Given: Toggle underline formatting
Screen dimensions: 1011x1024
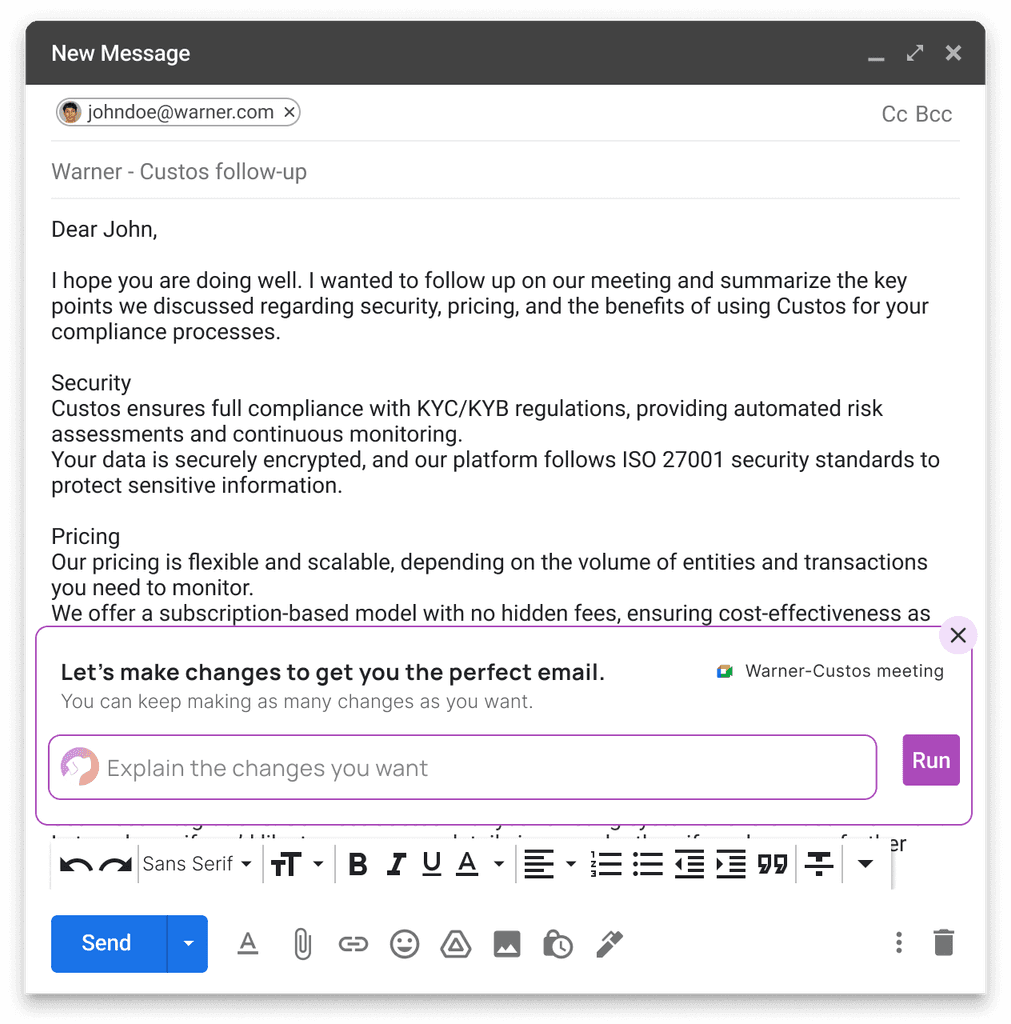Looking at the screenshot, I should point(432,864).
